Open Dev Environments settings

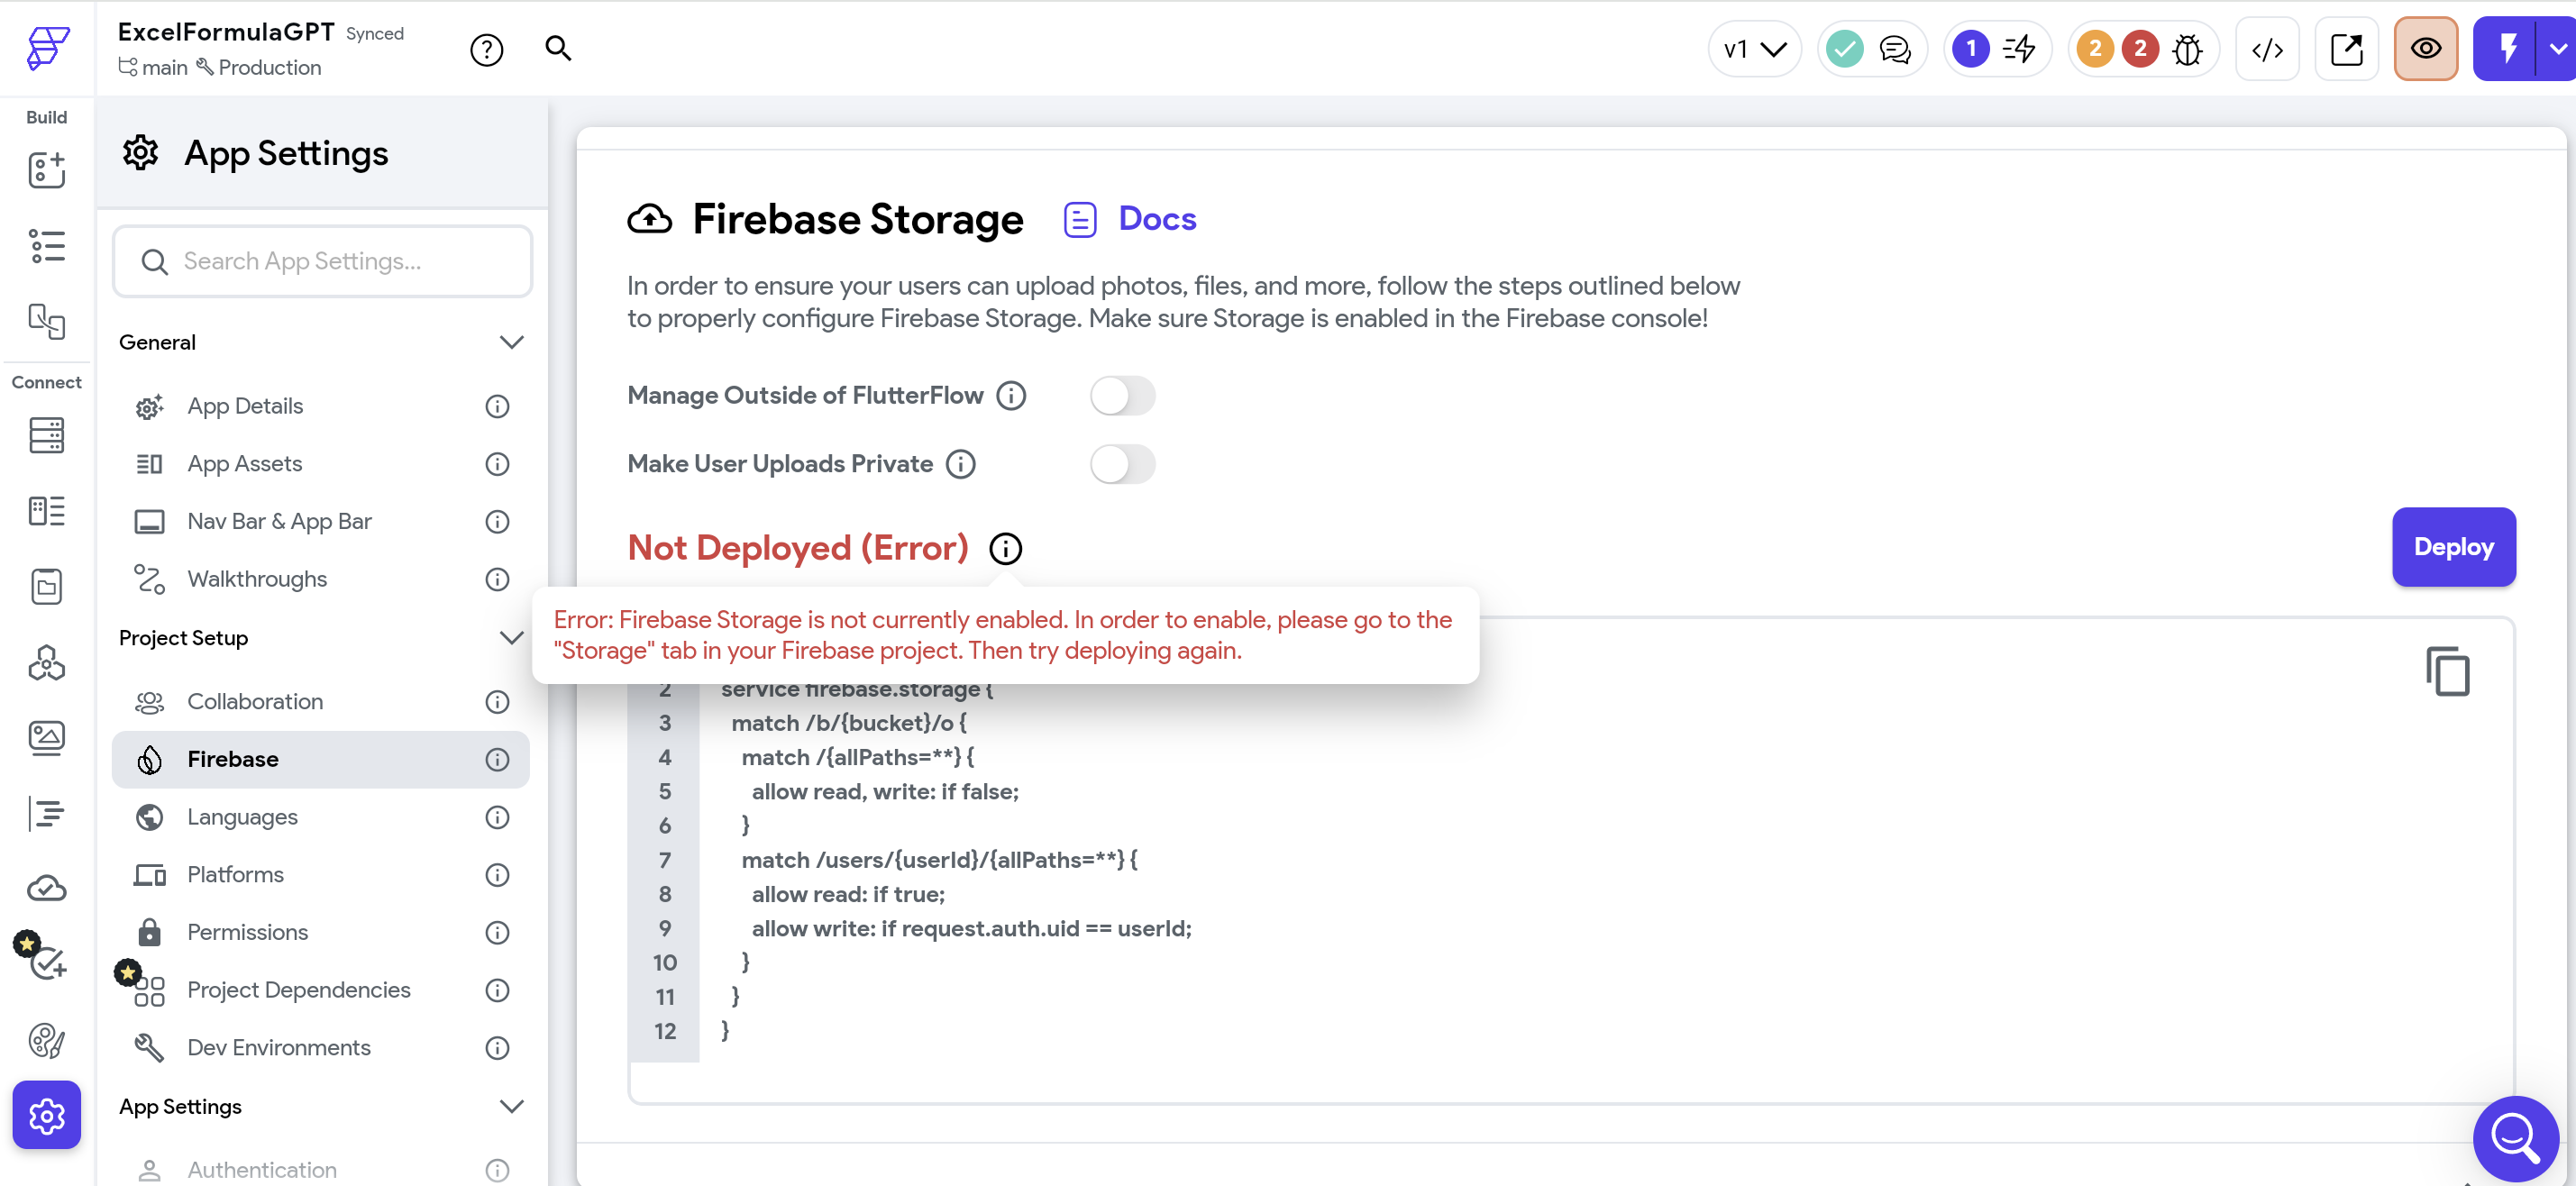(x=320, y=1048)
